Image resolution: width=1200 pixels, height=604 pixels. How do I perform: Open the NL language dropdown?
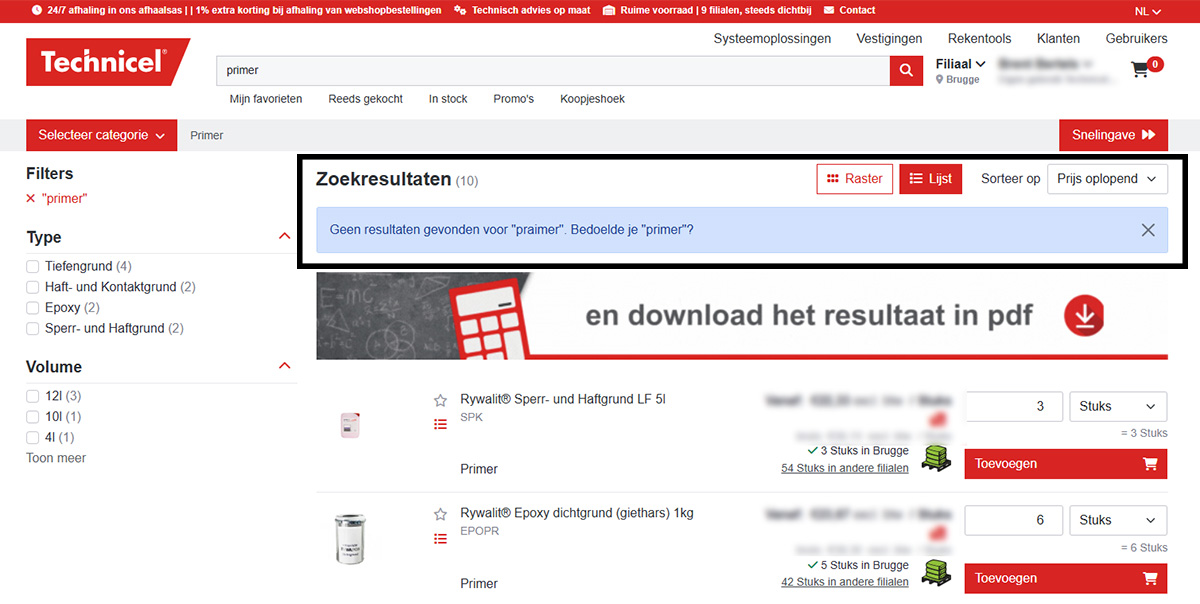[x=1148, y=11]
